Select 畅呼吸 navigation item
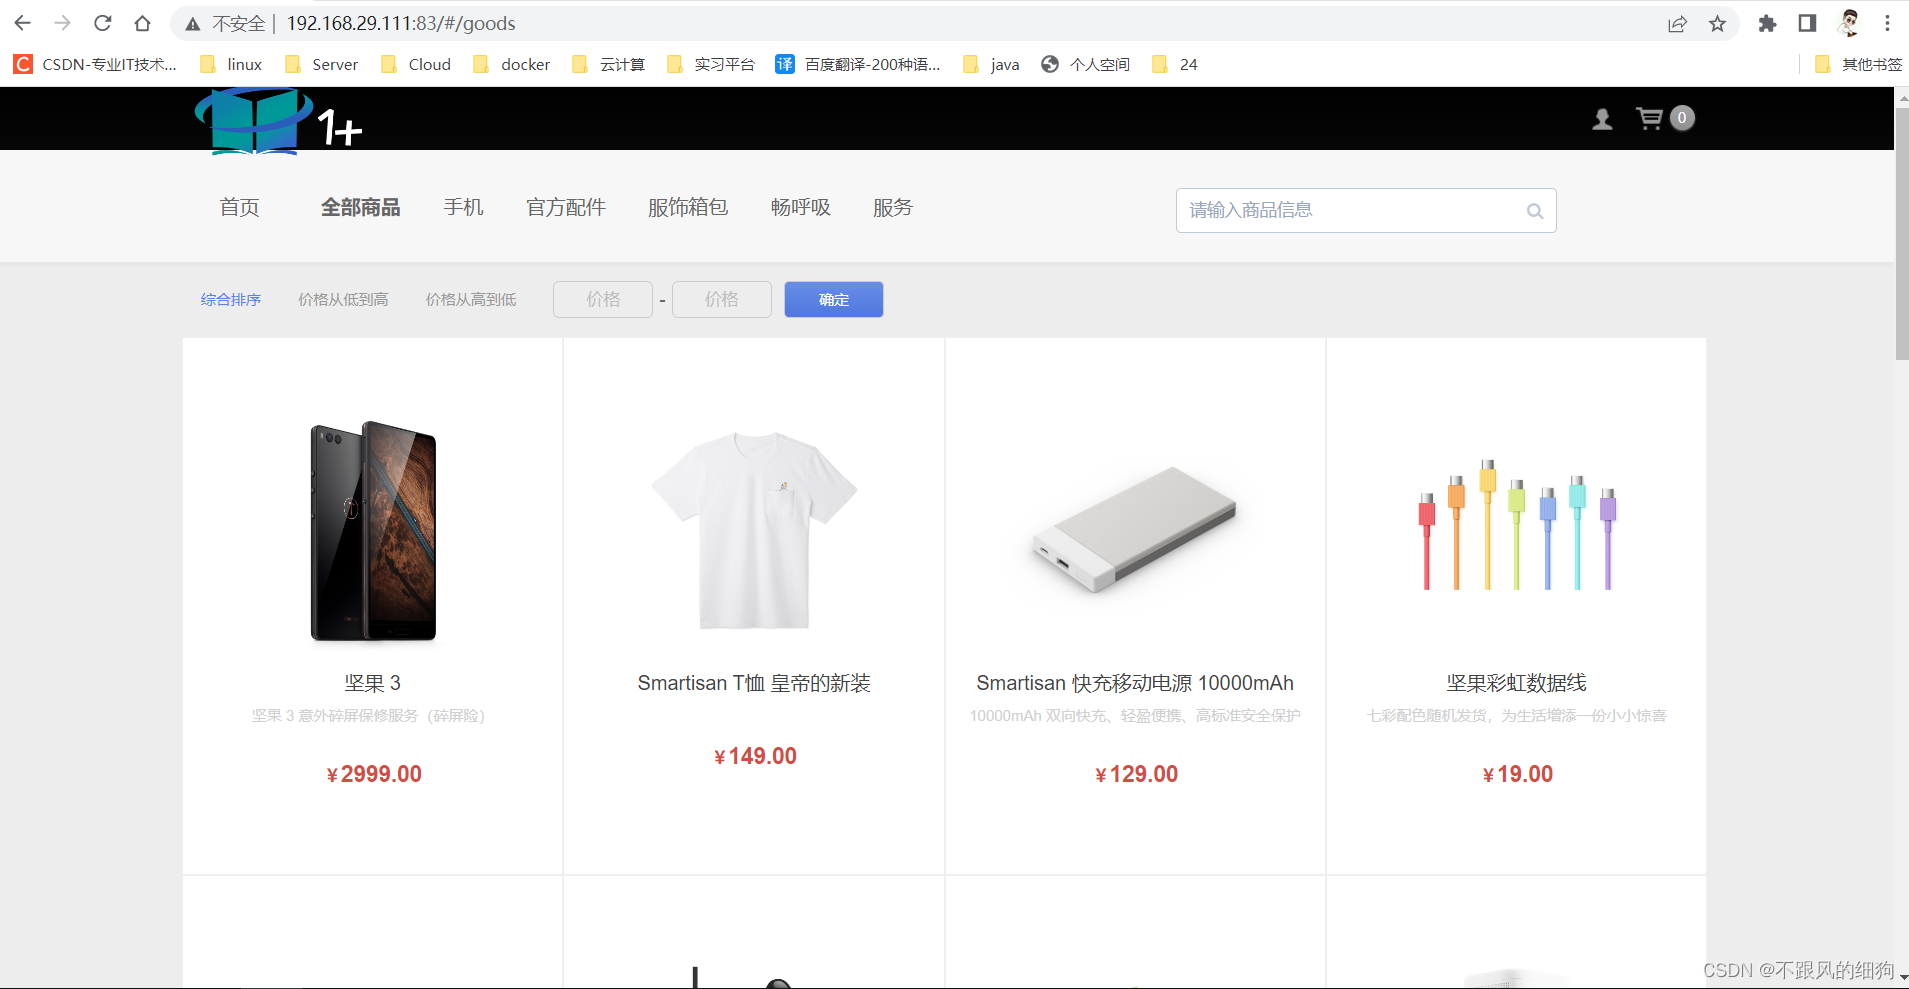This screenshot has height=989, width=1909. 801,207
